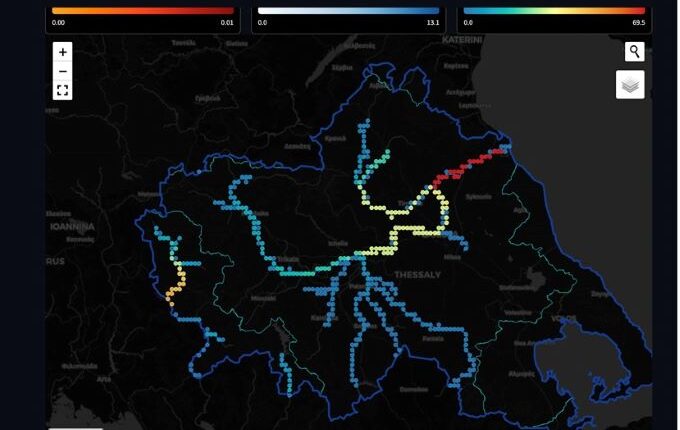Select an orange point on the western river
Viewport: 680px width, 430px height.
(x=172, y=293)
